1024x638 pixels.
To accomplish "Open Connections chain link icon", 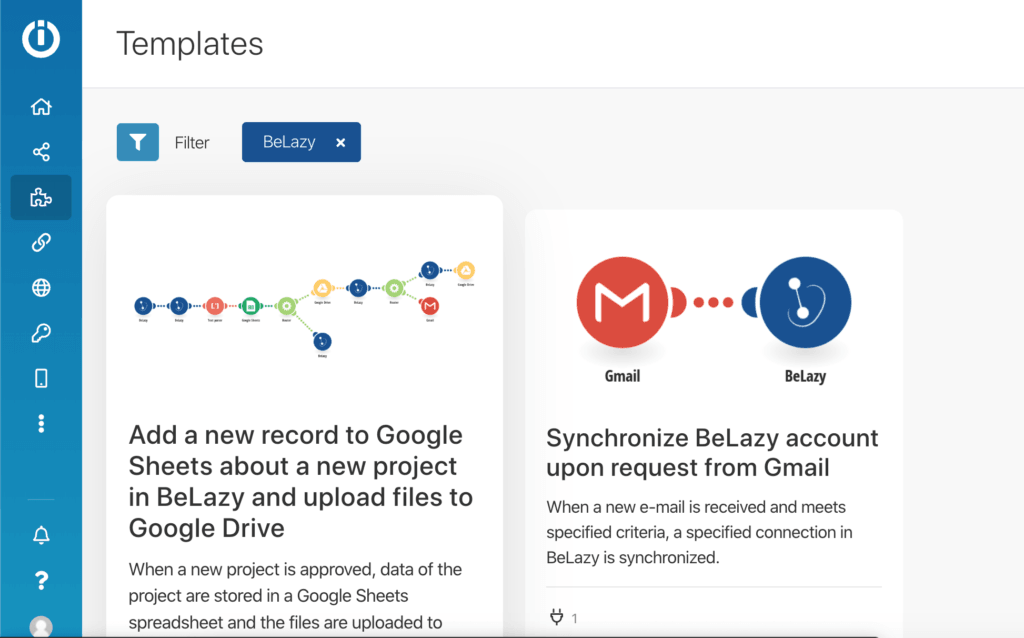I will (x=41, y=242).
